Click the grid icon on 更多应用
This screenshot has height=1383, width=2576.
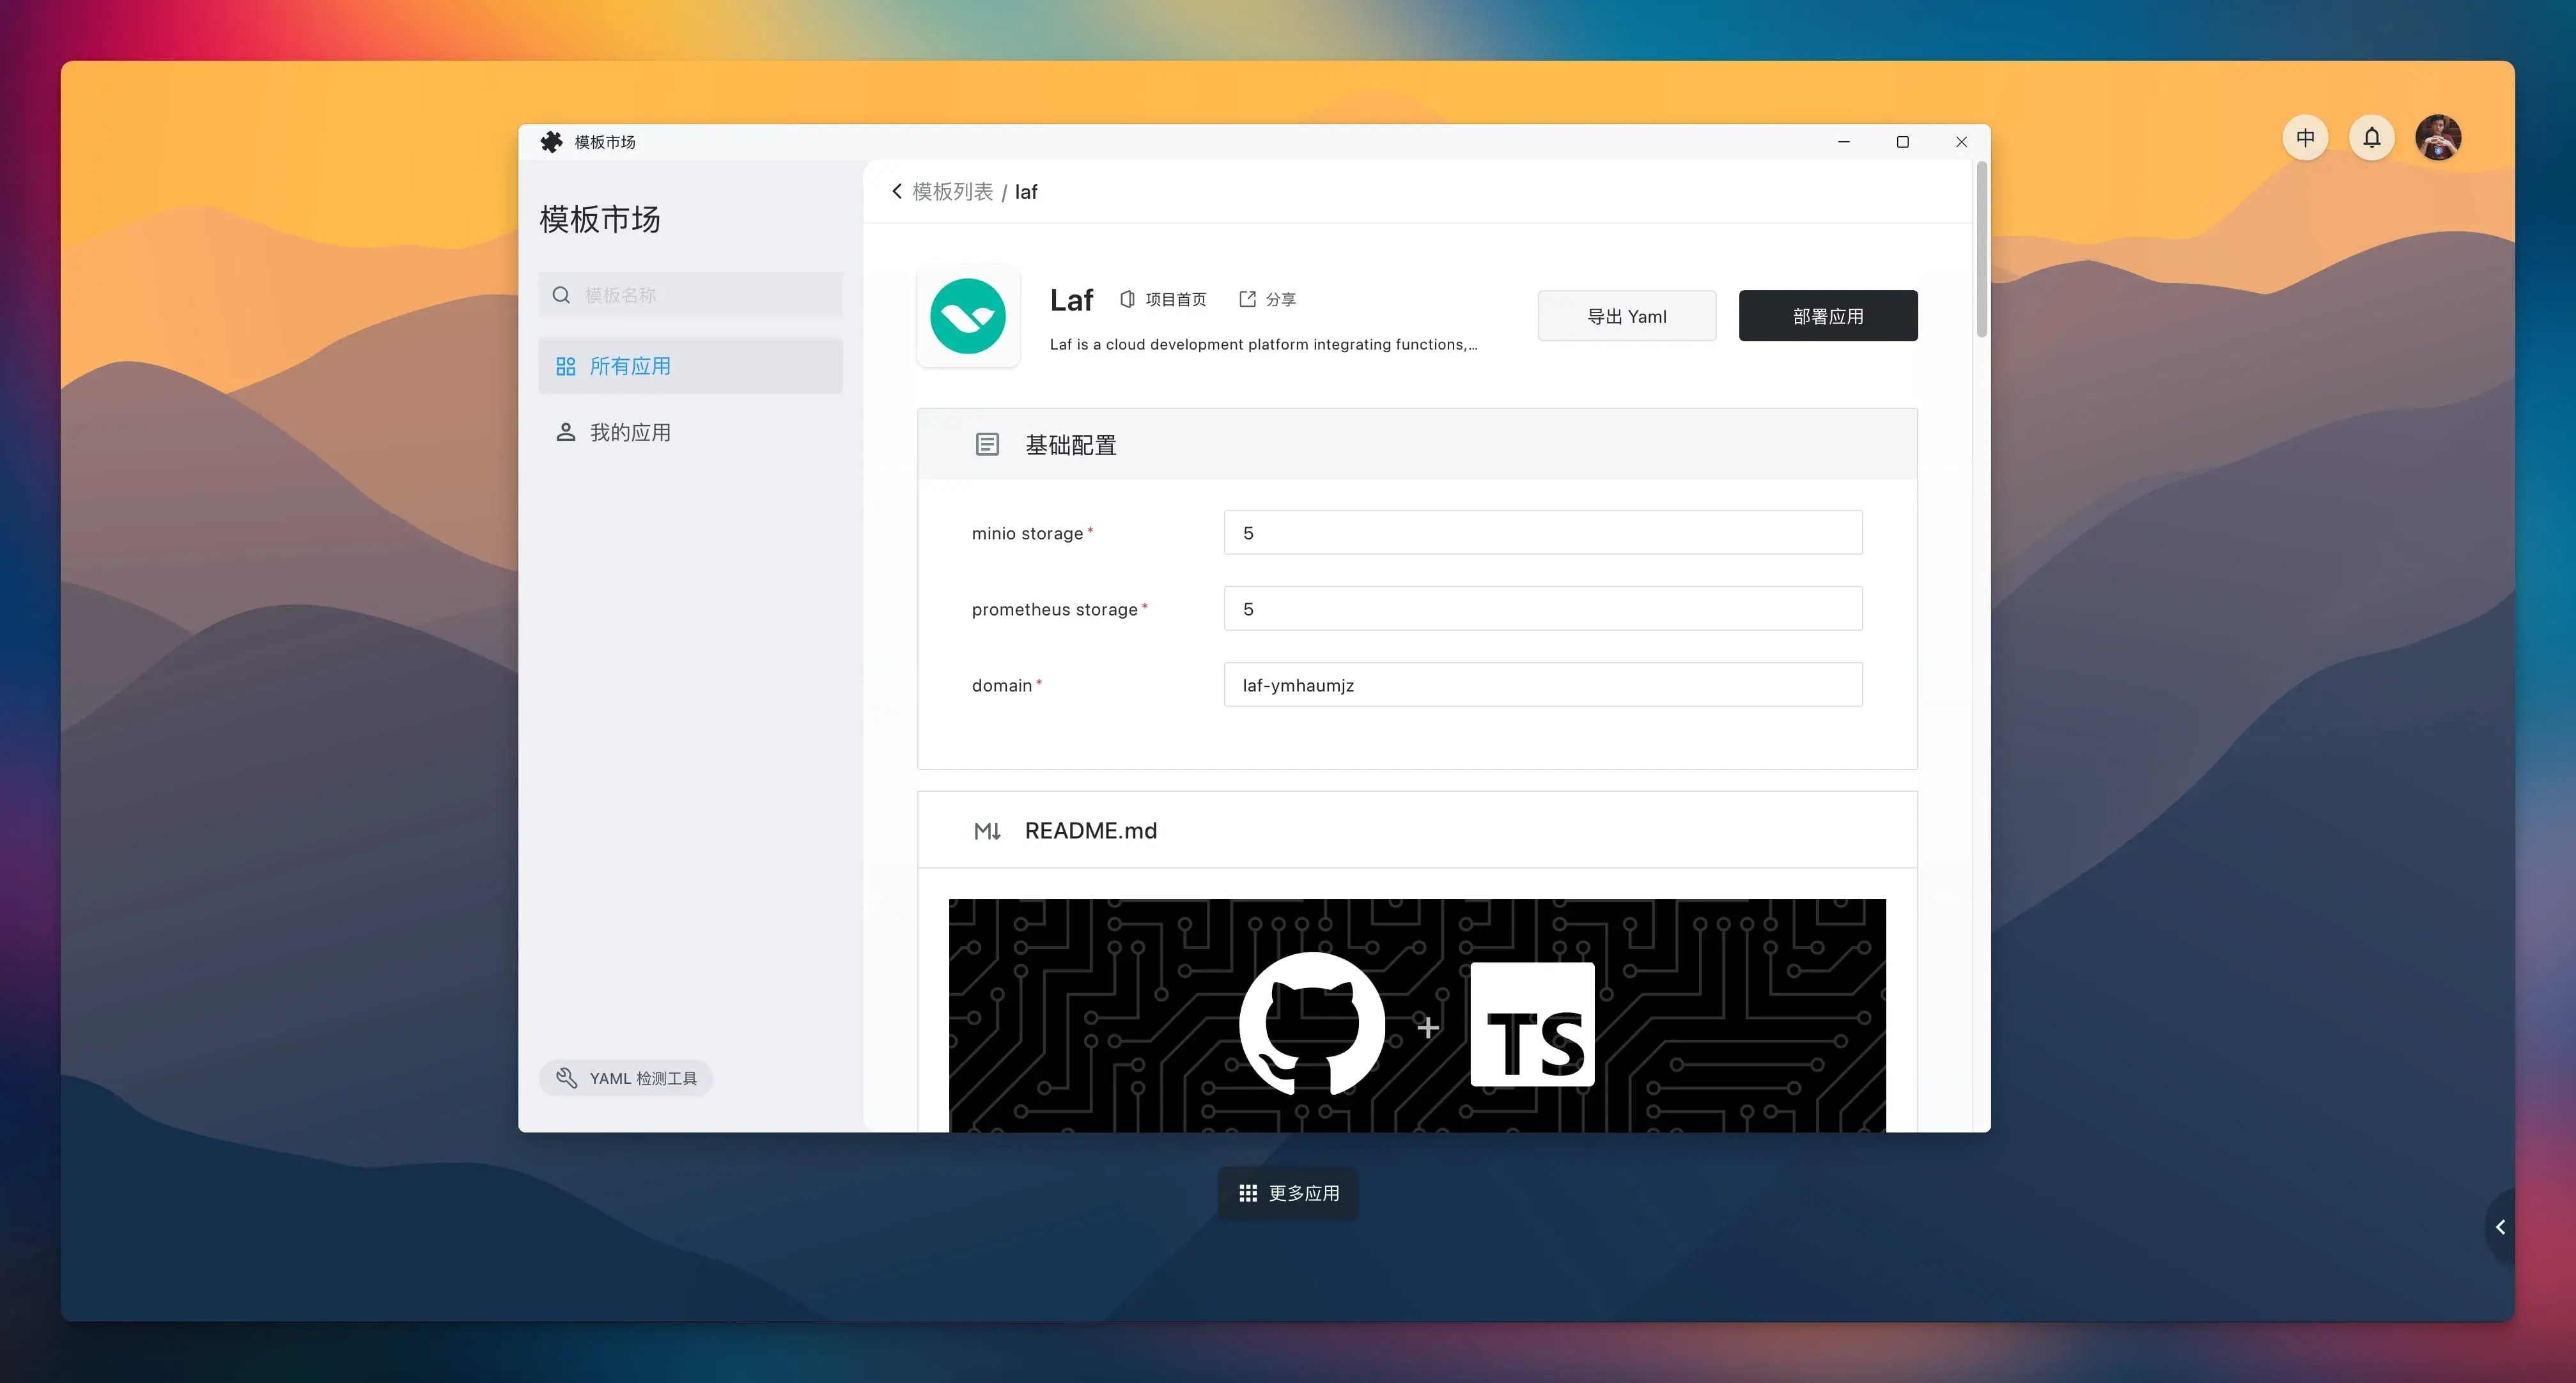click(1247, 1192)
